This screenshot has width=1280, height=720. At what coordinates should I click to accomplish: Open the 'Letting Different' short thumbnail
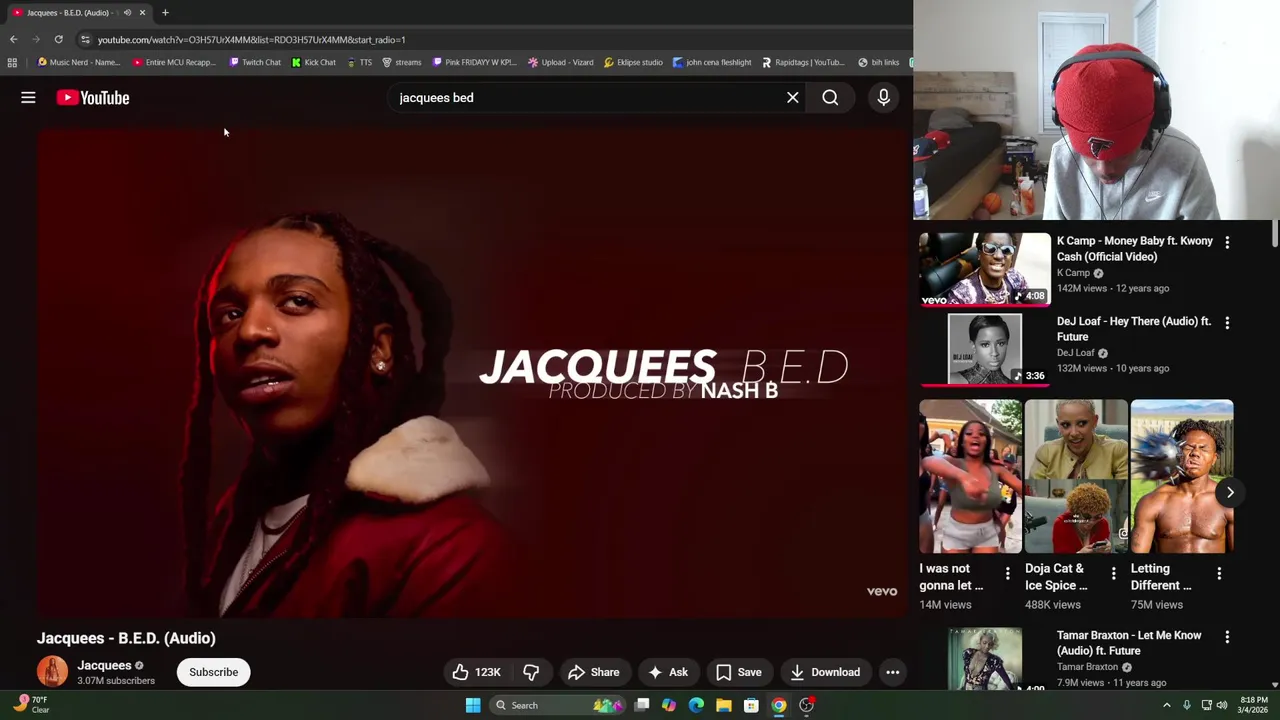pyautogui.click(x=1182, y=476)
